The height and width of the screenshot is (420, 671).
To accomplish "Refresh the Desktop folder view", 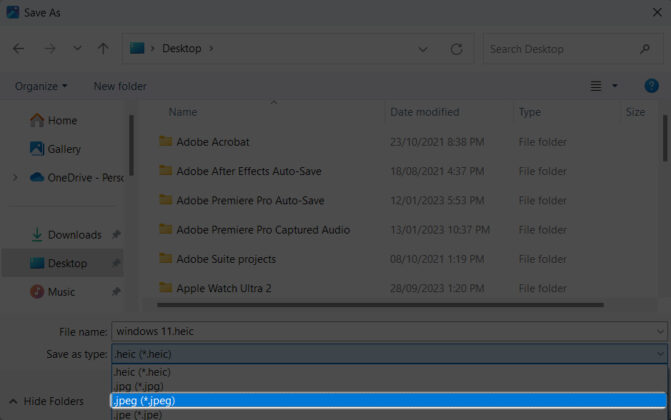I will pyautogui.click(x=457, y=49).
